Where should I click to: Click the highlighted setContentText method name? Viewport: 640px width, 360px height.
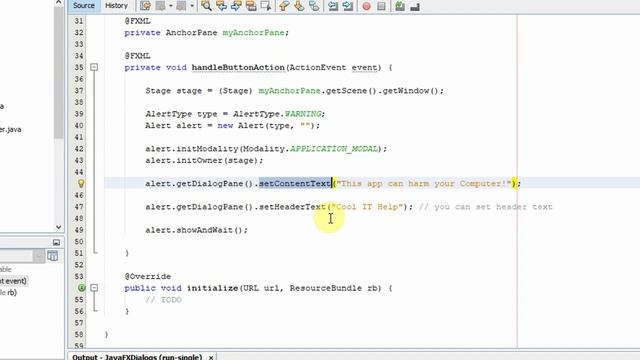(295, 184)
